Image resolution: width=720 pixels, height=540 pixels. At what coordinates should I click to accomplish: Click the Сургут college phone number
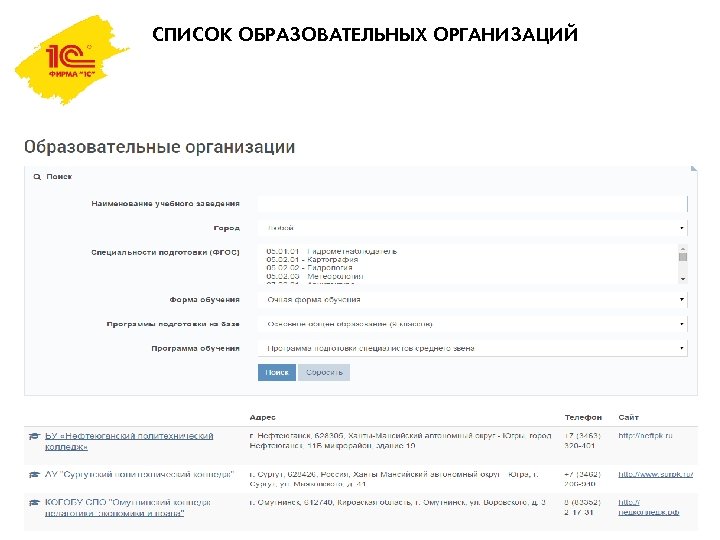click(x=582, y=479)
